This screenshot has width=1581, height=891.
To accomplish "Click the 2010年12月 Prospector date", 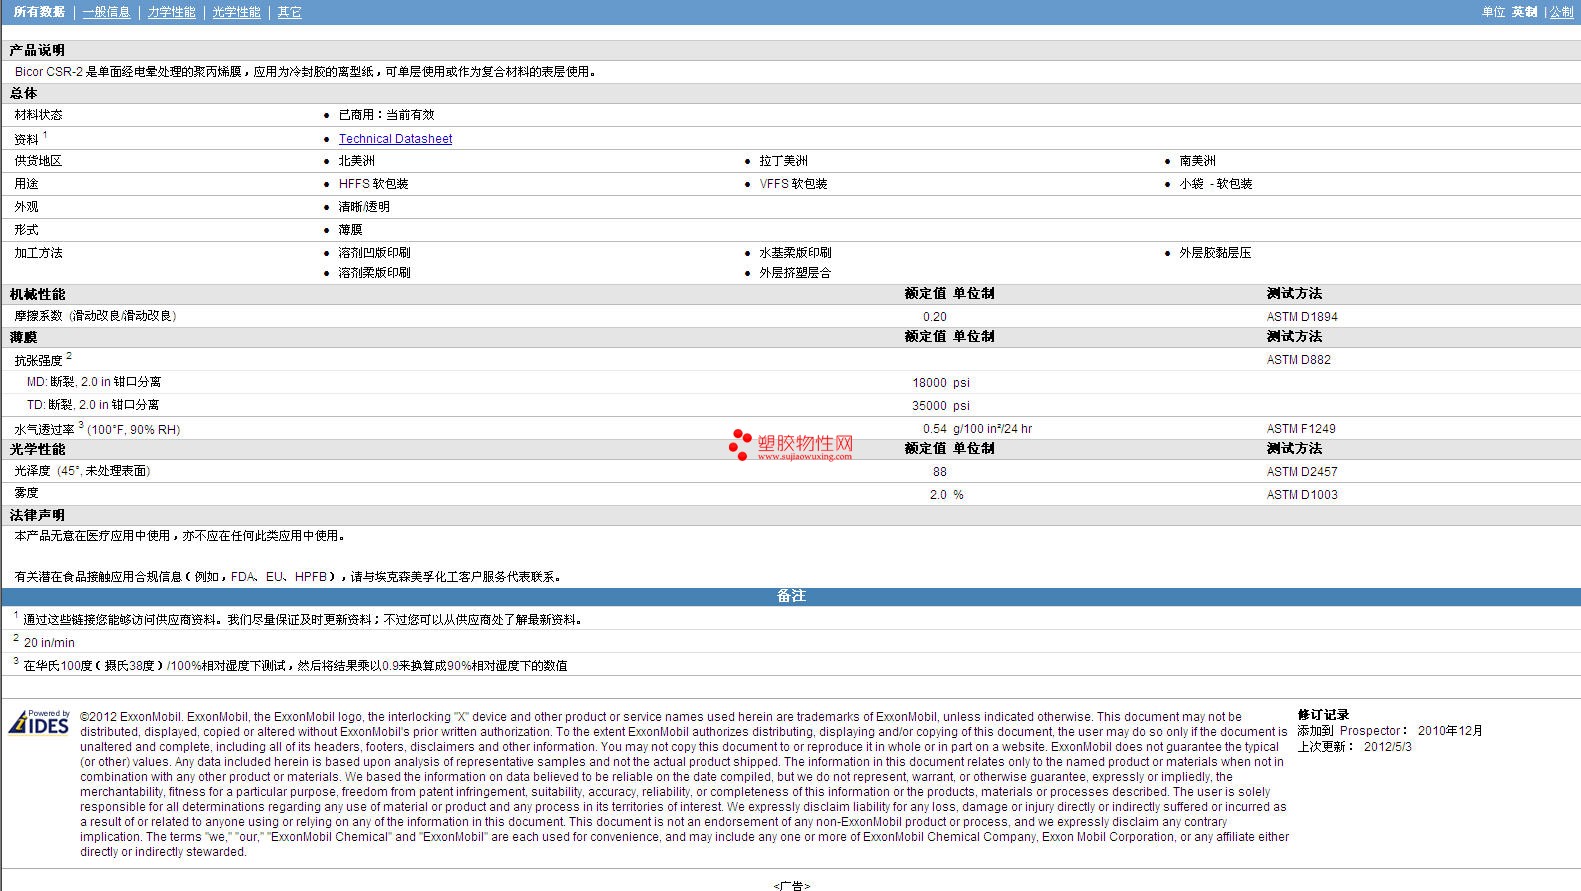I will [x=1450, y=731].
